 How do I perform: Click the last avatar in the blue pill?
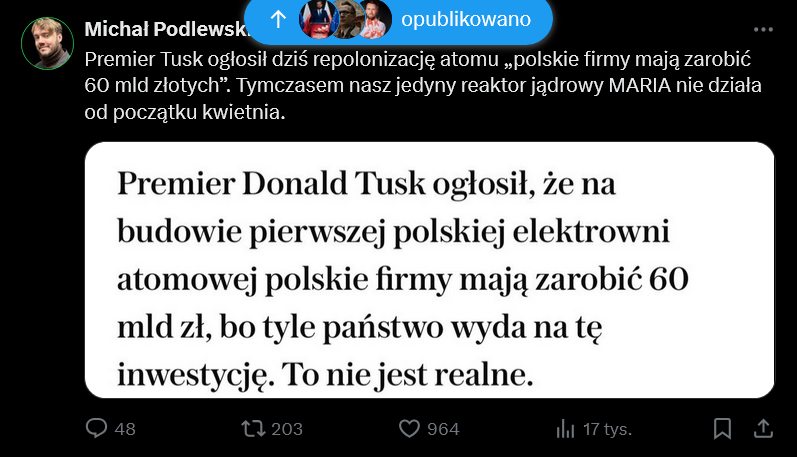(x=374, y=20)
